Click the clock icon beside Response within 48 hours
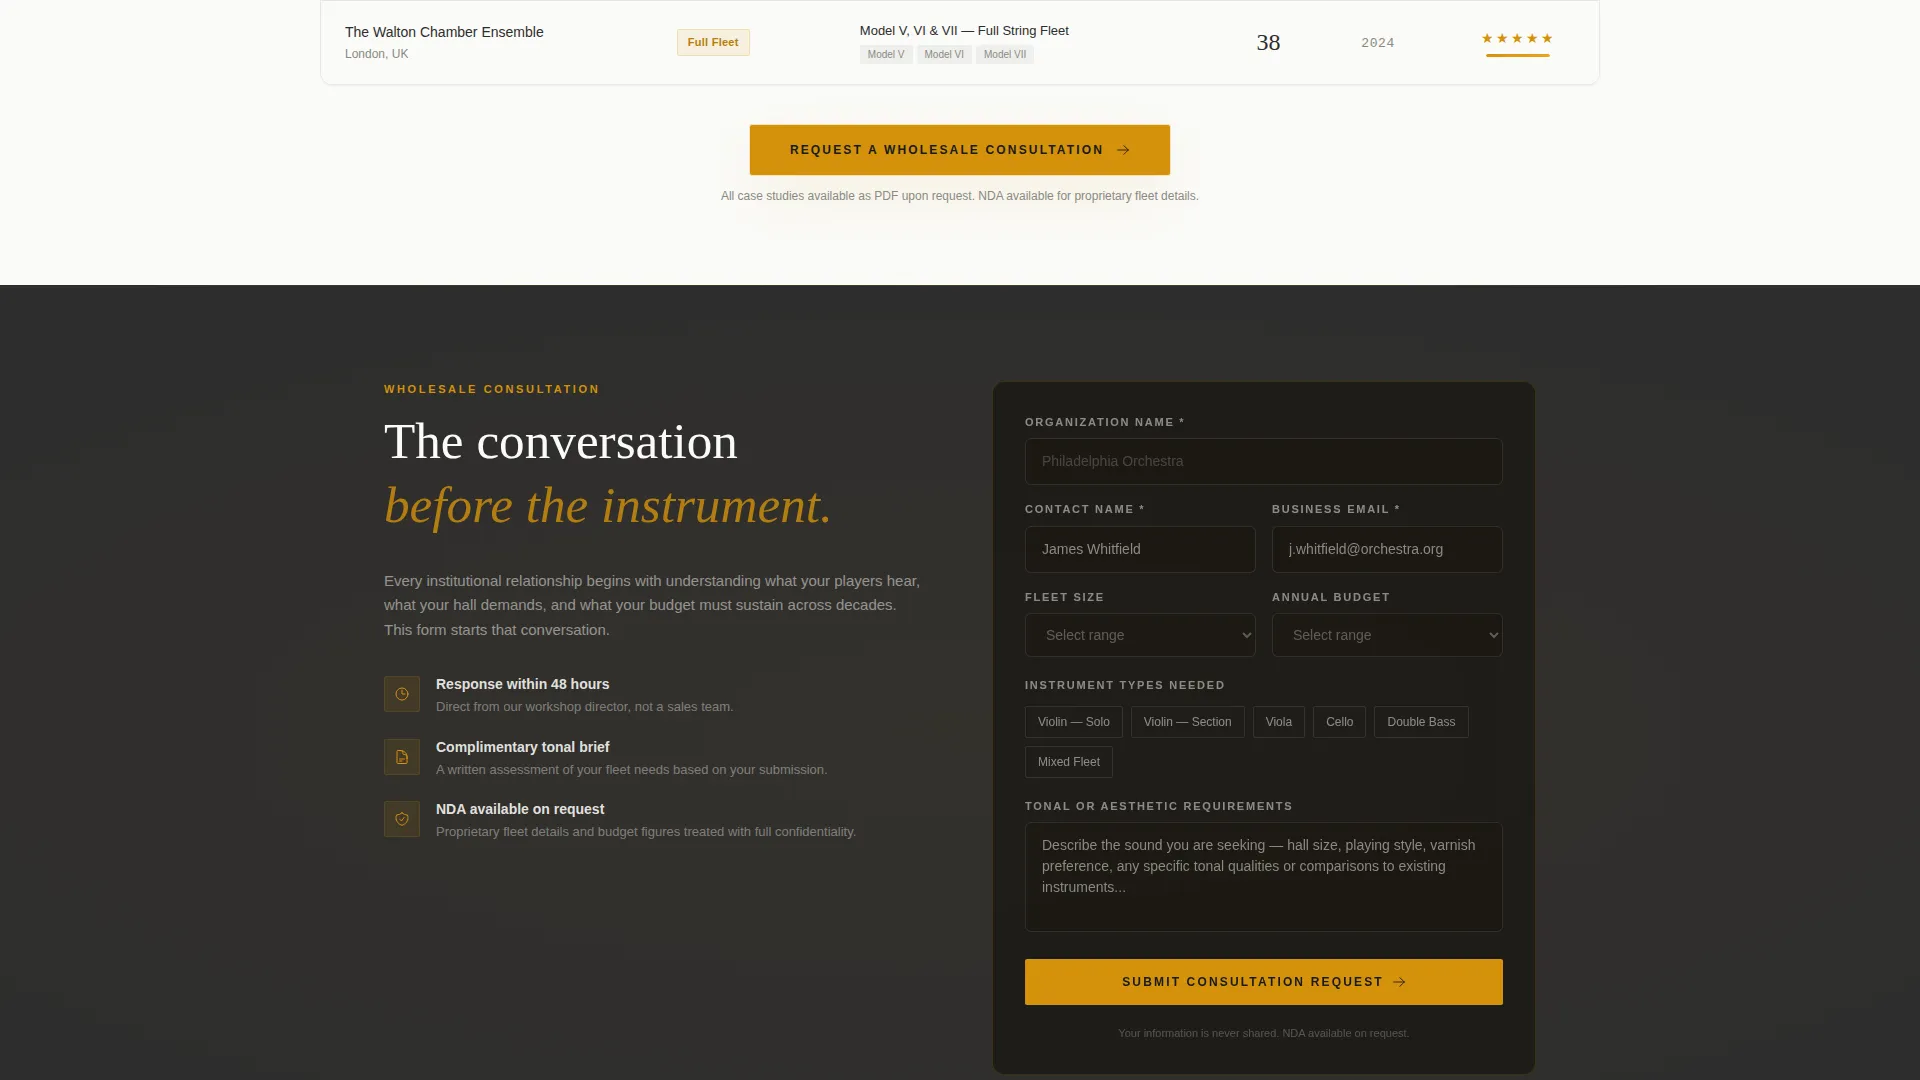Image resolution: width=1920 pixels, height=1080 pixels. point(402,694)
